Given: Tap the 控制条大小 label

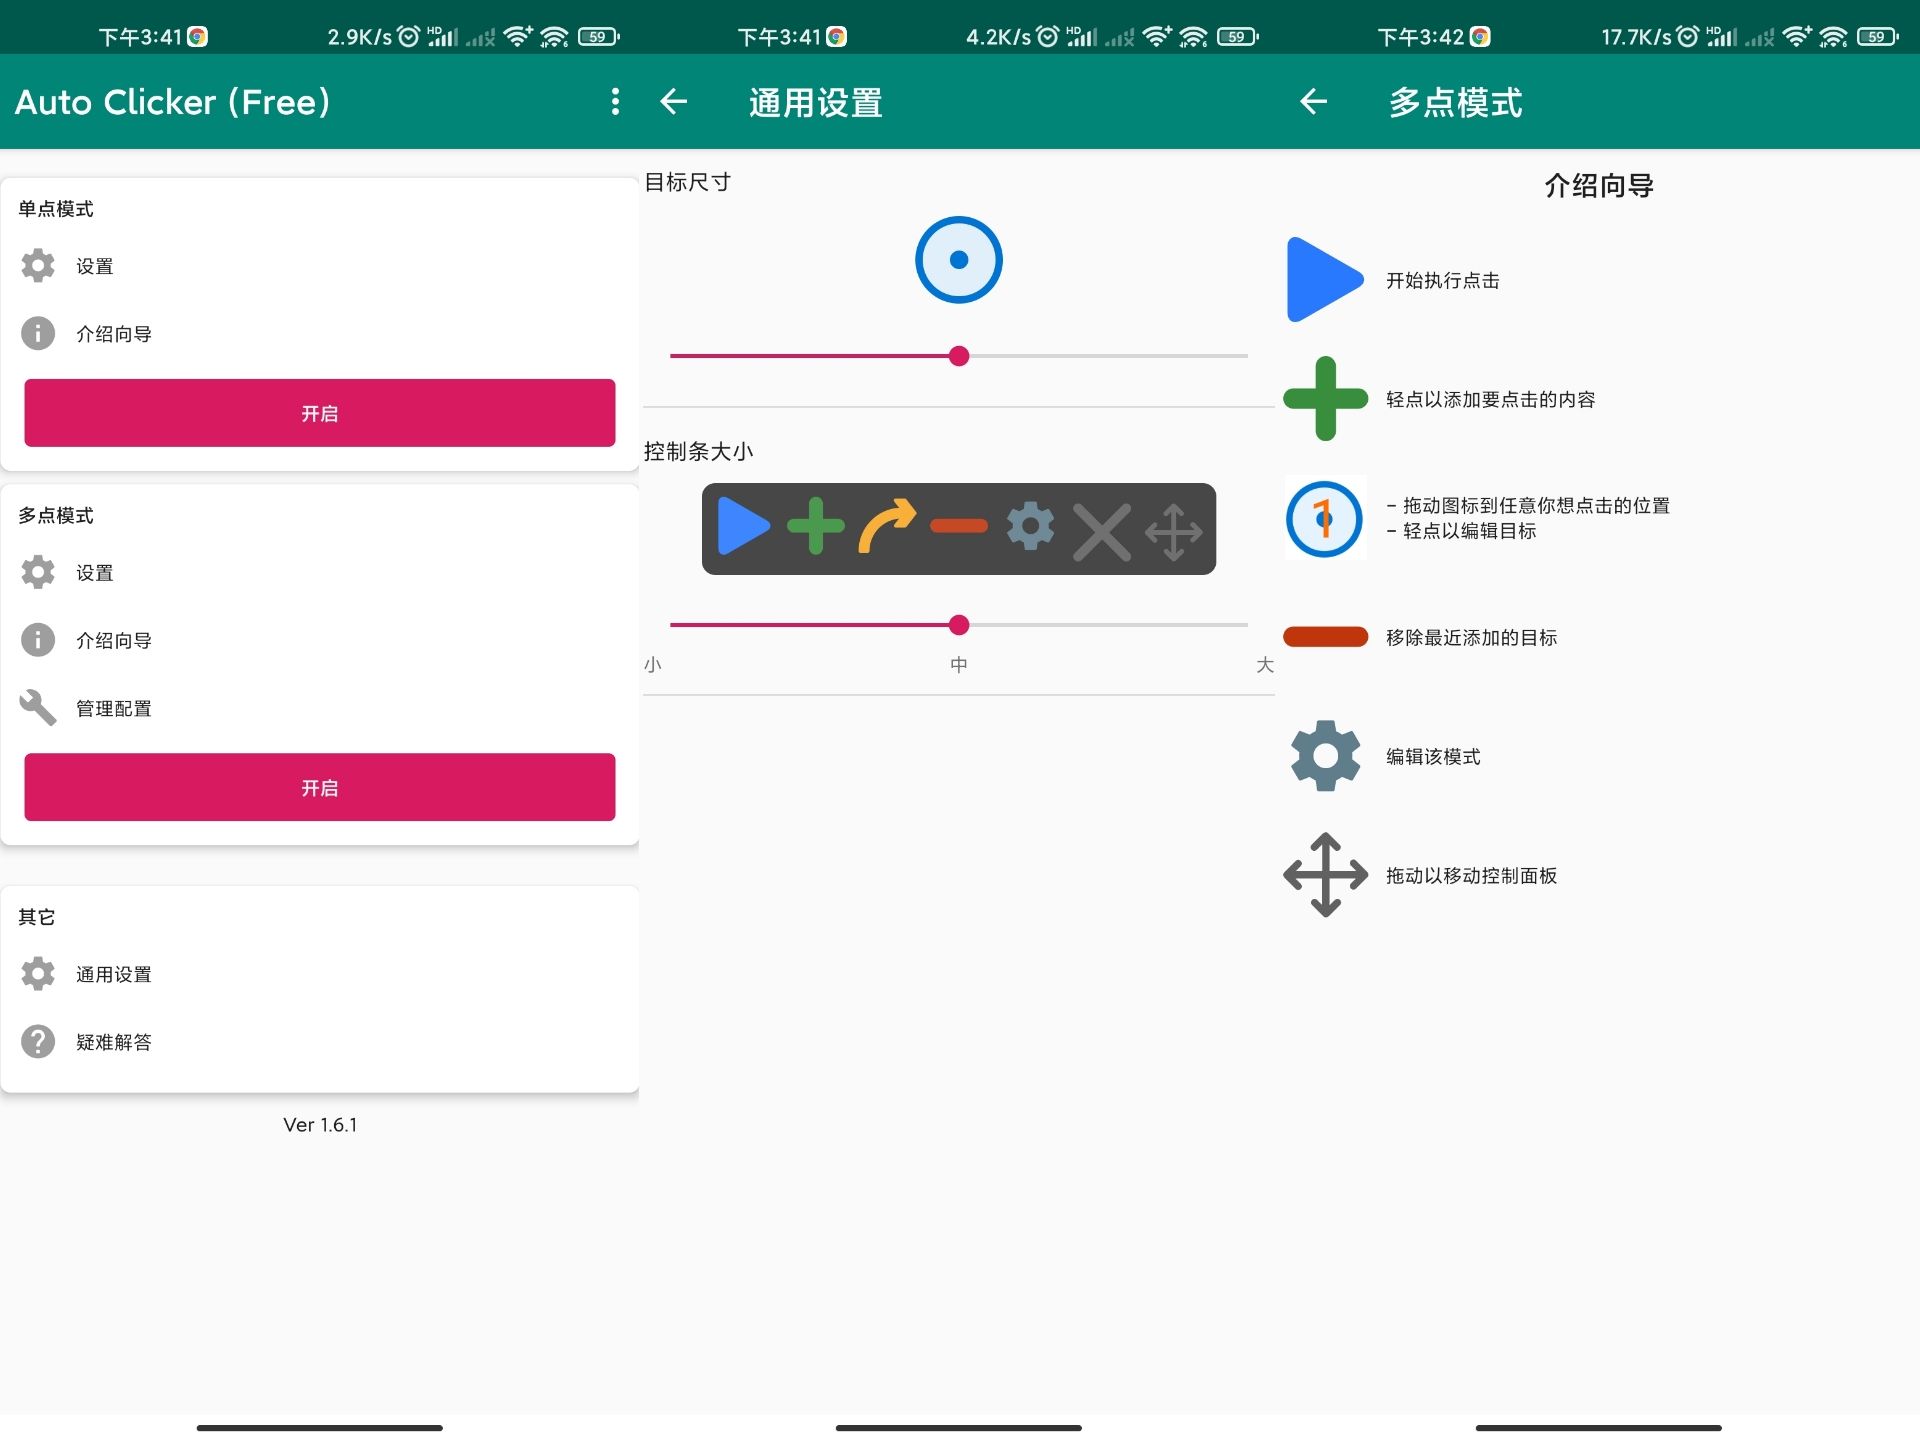Looking at the screenshot, I should 699,451.
